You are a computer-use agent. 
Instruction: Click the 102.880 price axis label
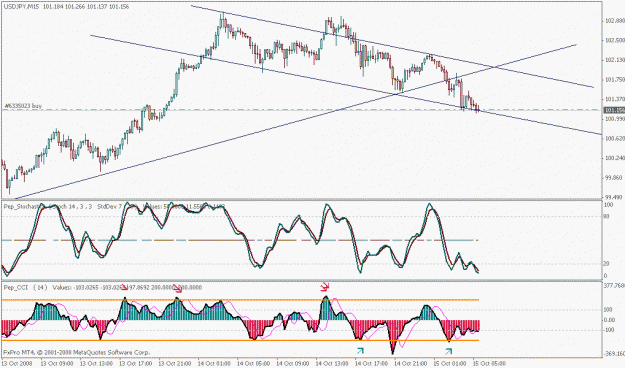(x=614, y=21)
